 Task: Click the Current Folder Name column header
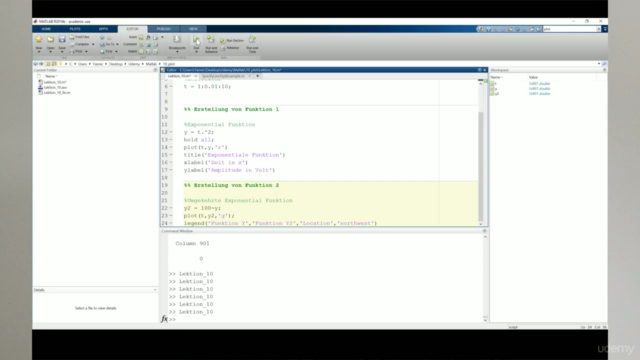(51, 76)
